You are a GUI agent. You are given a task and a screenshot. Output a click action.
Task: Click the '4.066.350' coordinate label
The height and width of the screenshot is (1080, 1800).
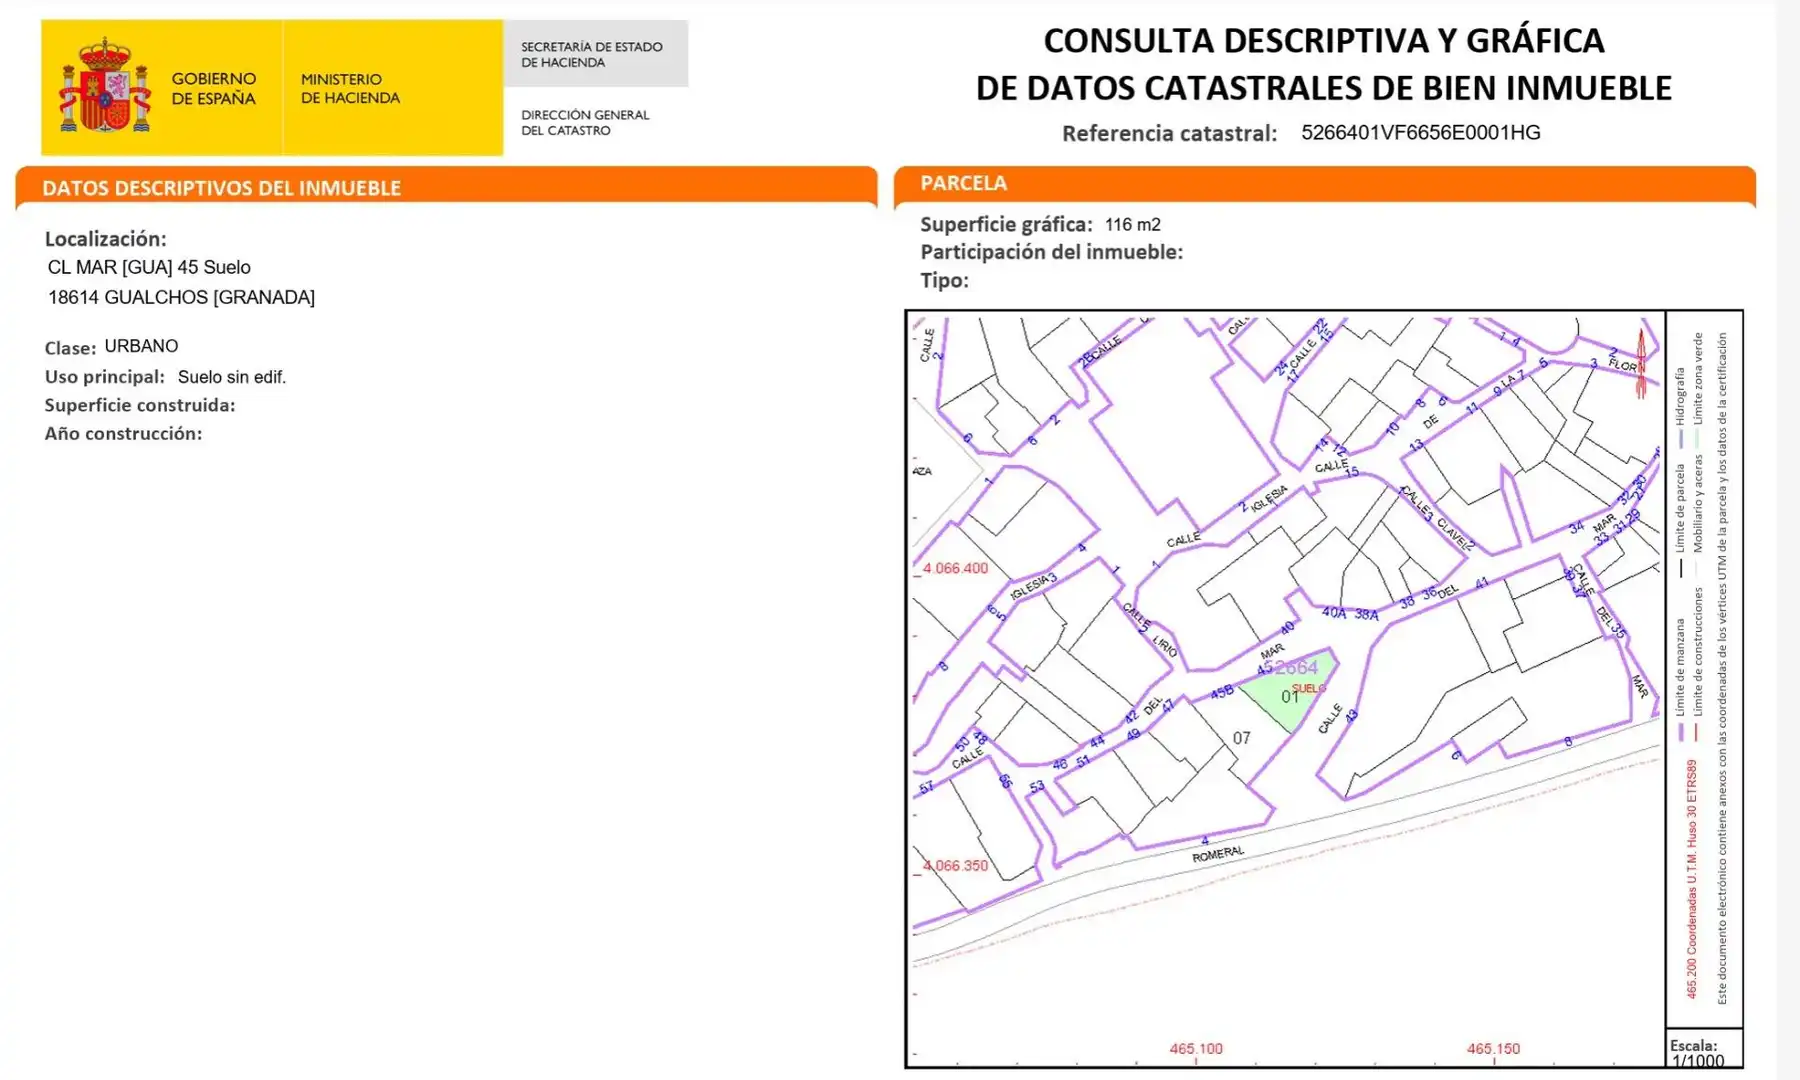click(x=955, y=865)
